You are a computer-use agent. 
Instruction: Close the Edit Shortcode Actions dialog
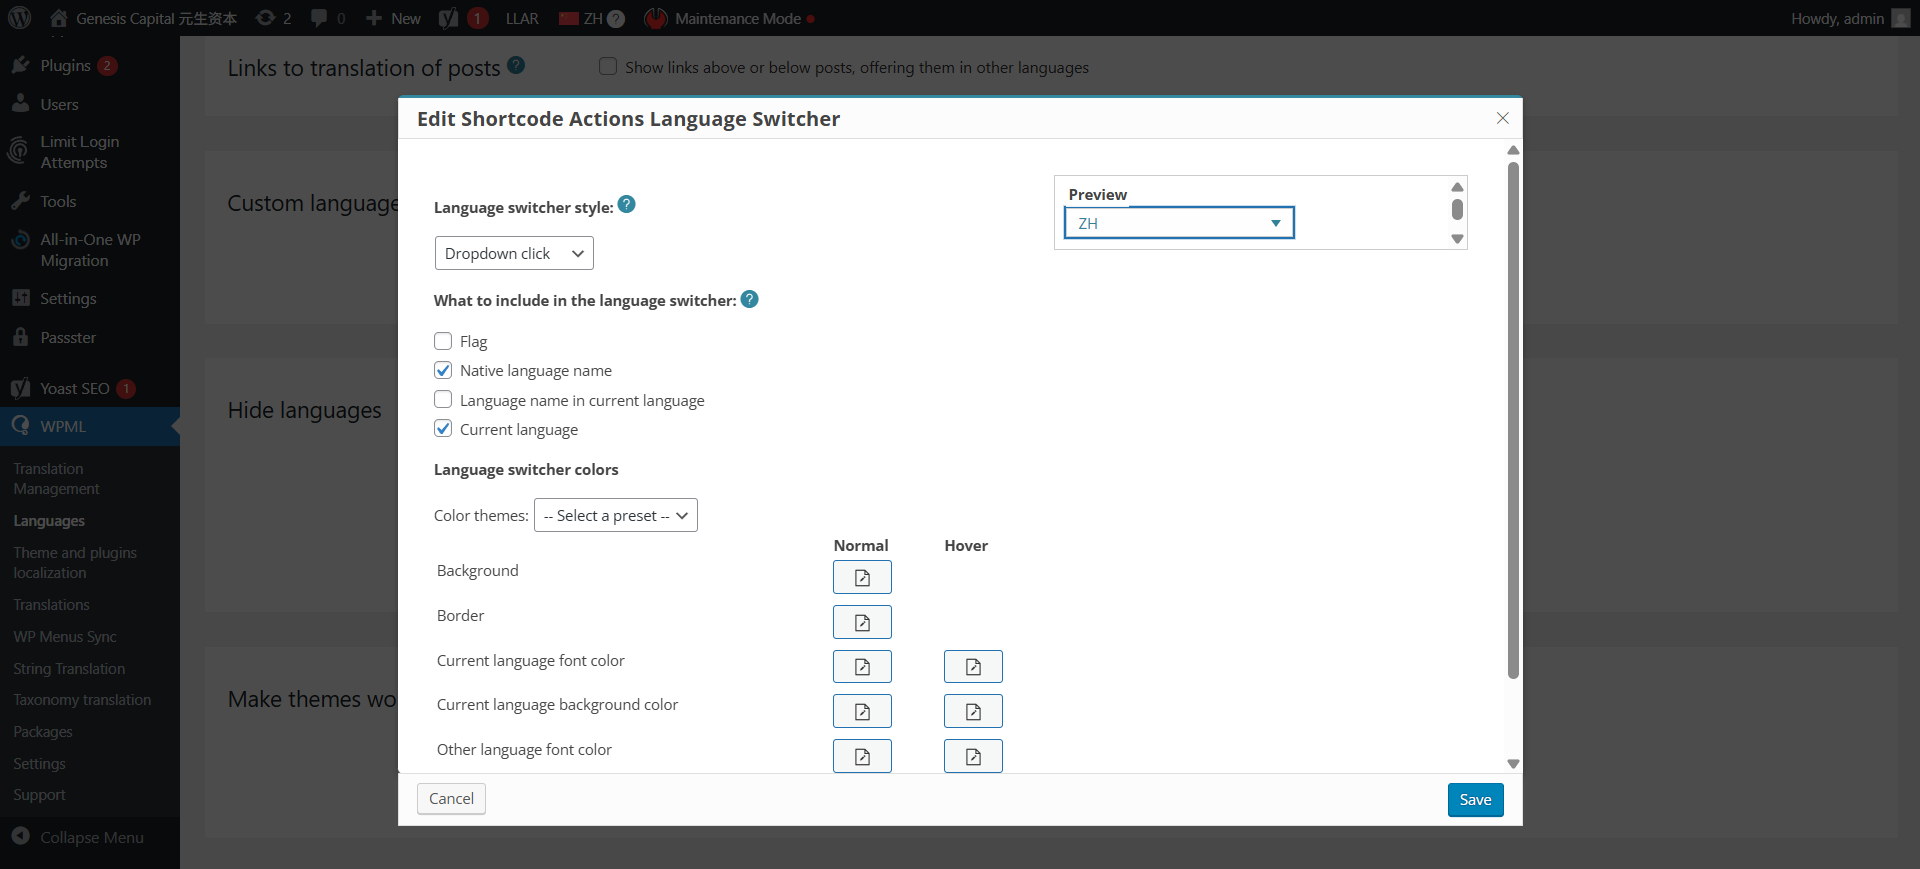pyautogui.click(x=1502, y=118)
